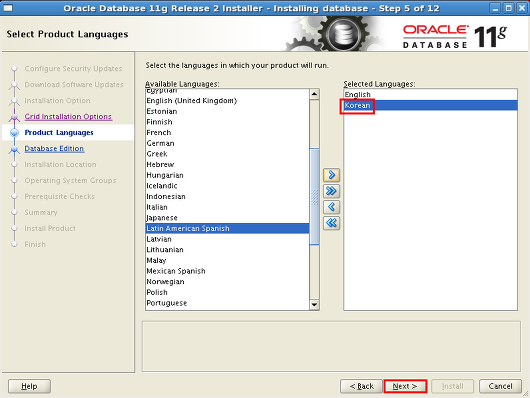Select Polish in the available list
Image resolution: width=530 pixels, height=398 pixels.
[227, 292]
